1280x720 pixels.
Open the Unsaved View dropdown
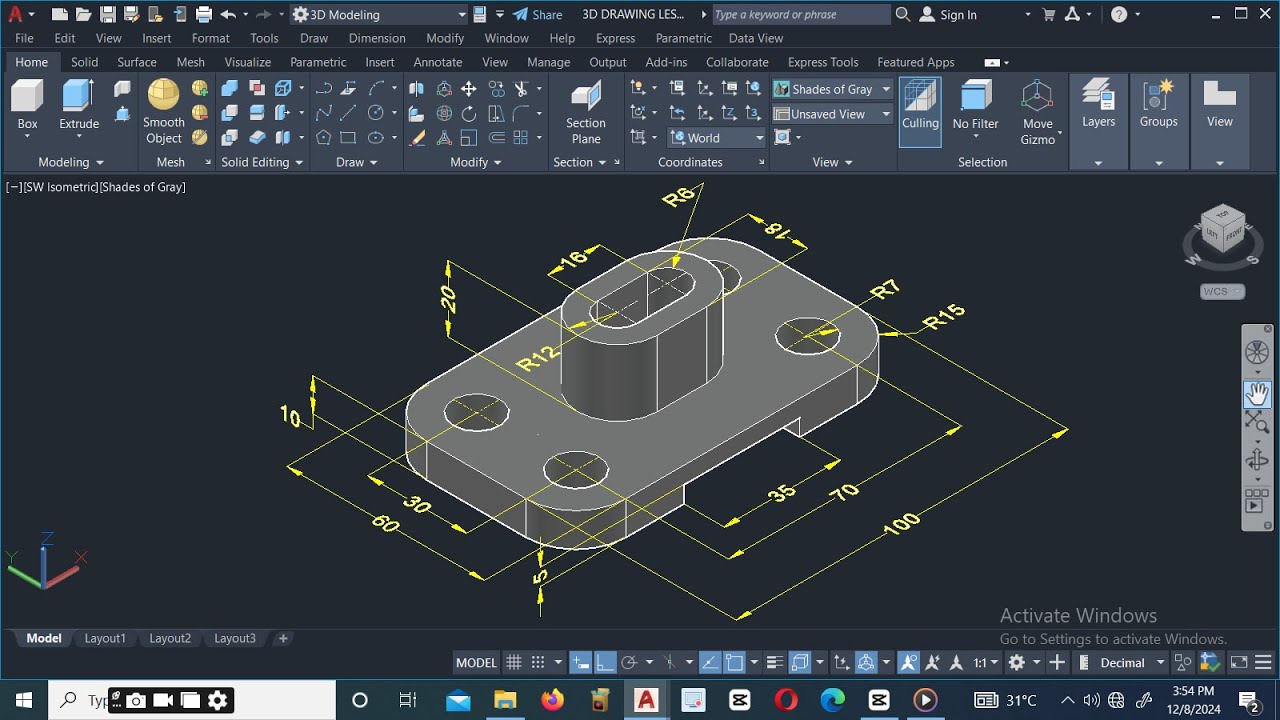[x=832, y=114]
